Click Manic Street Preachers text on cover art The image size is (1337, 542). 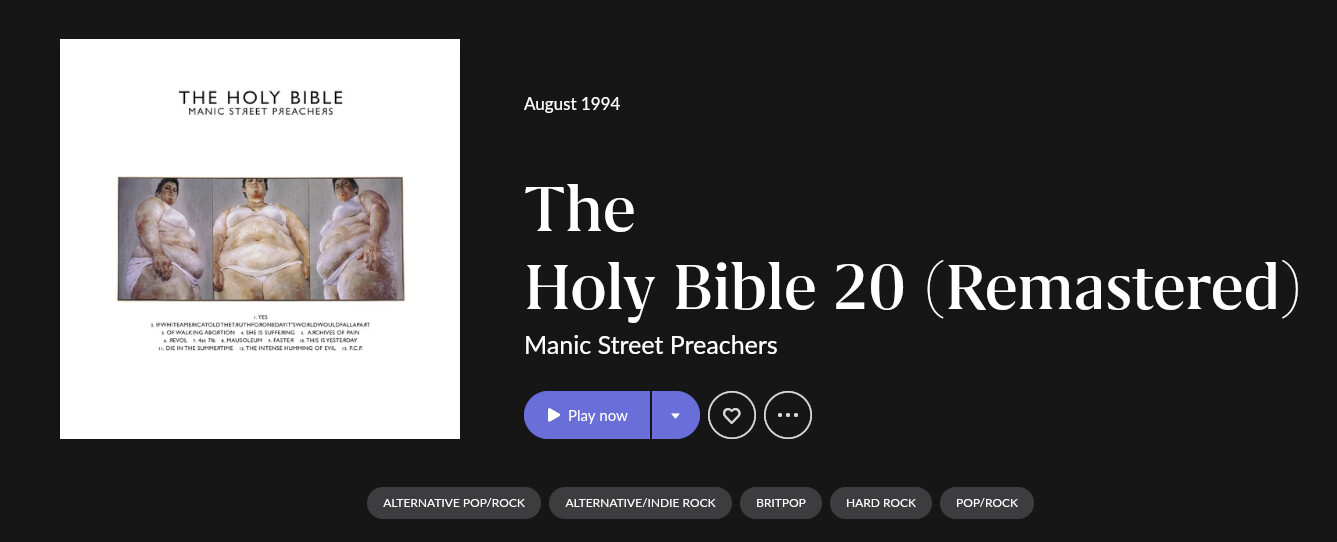tap(260, 112)
